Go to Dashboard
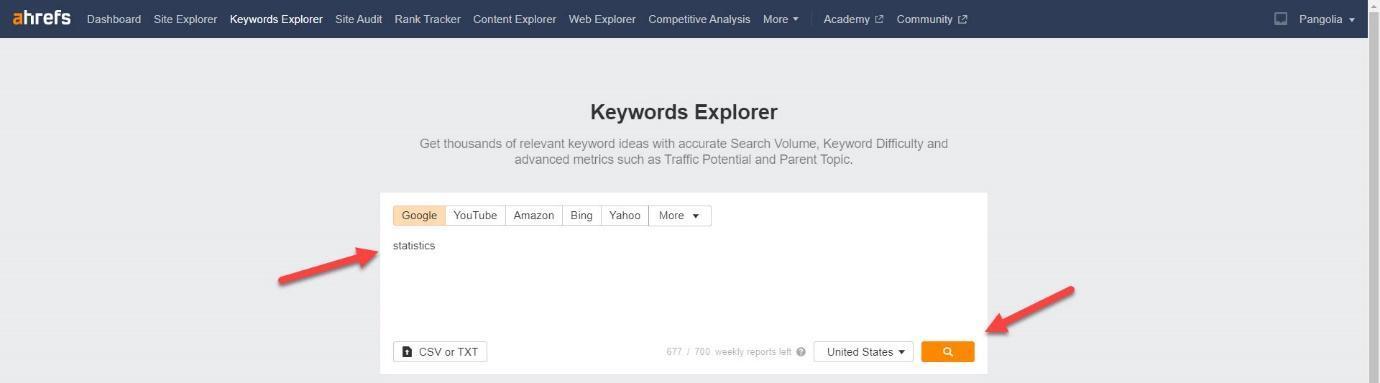The width and height of the screenshot is (1380, 383). pos(114,19)
